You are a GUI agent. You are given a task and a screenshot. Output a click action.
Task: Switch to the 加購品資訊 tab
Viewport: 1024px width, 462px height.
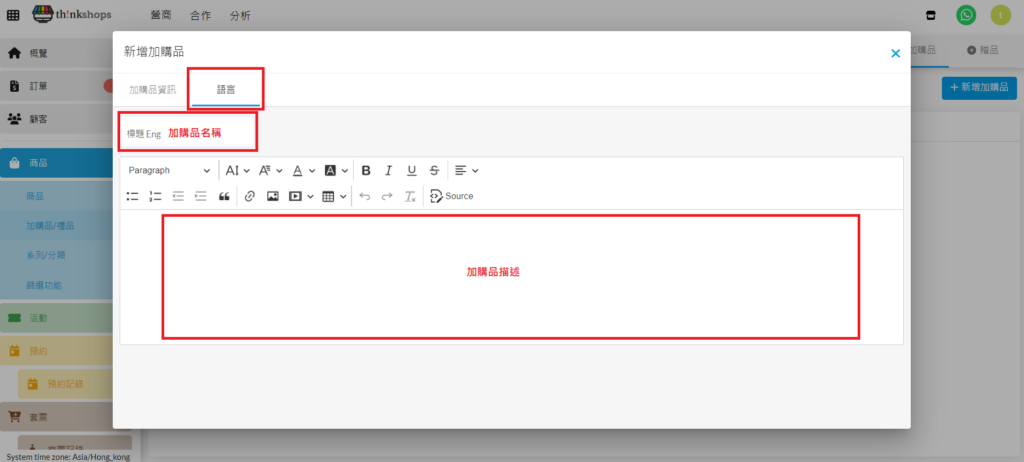pos(152,89)
